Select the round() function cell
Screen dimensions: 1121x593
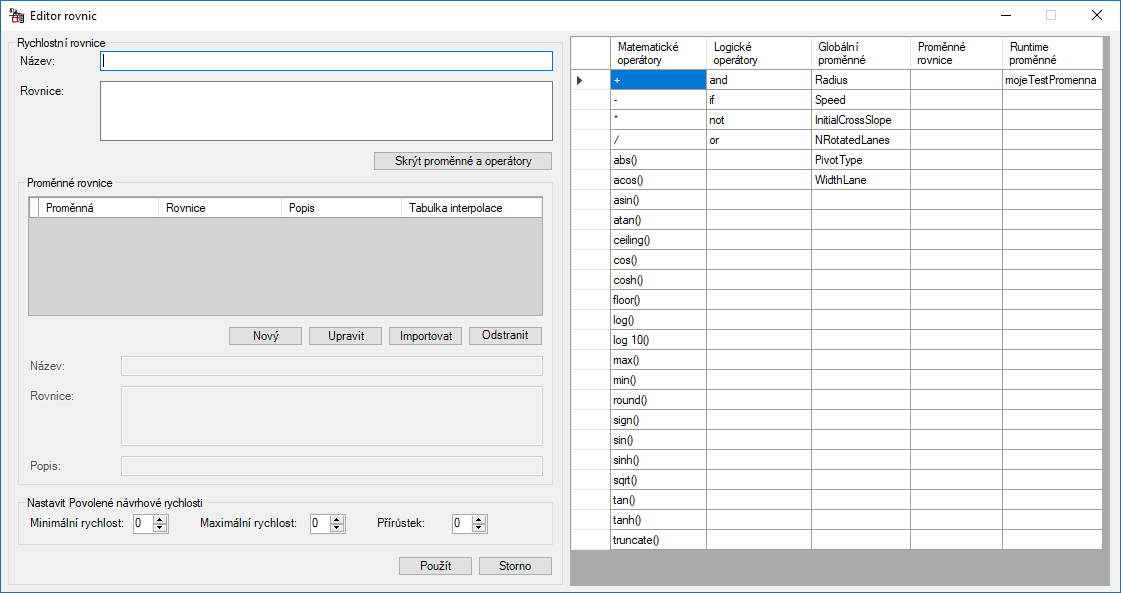pos(658,401)
